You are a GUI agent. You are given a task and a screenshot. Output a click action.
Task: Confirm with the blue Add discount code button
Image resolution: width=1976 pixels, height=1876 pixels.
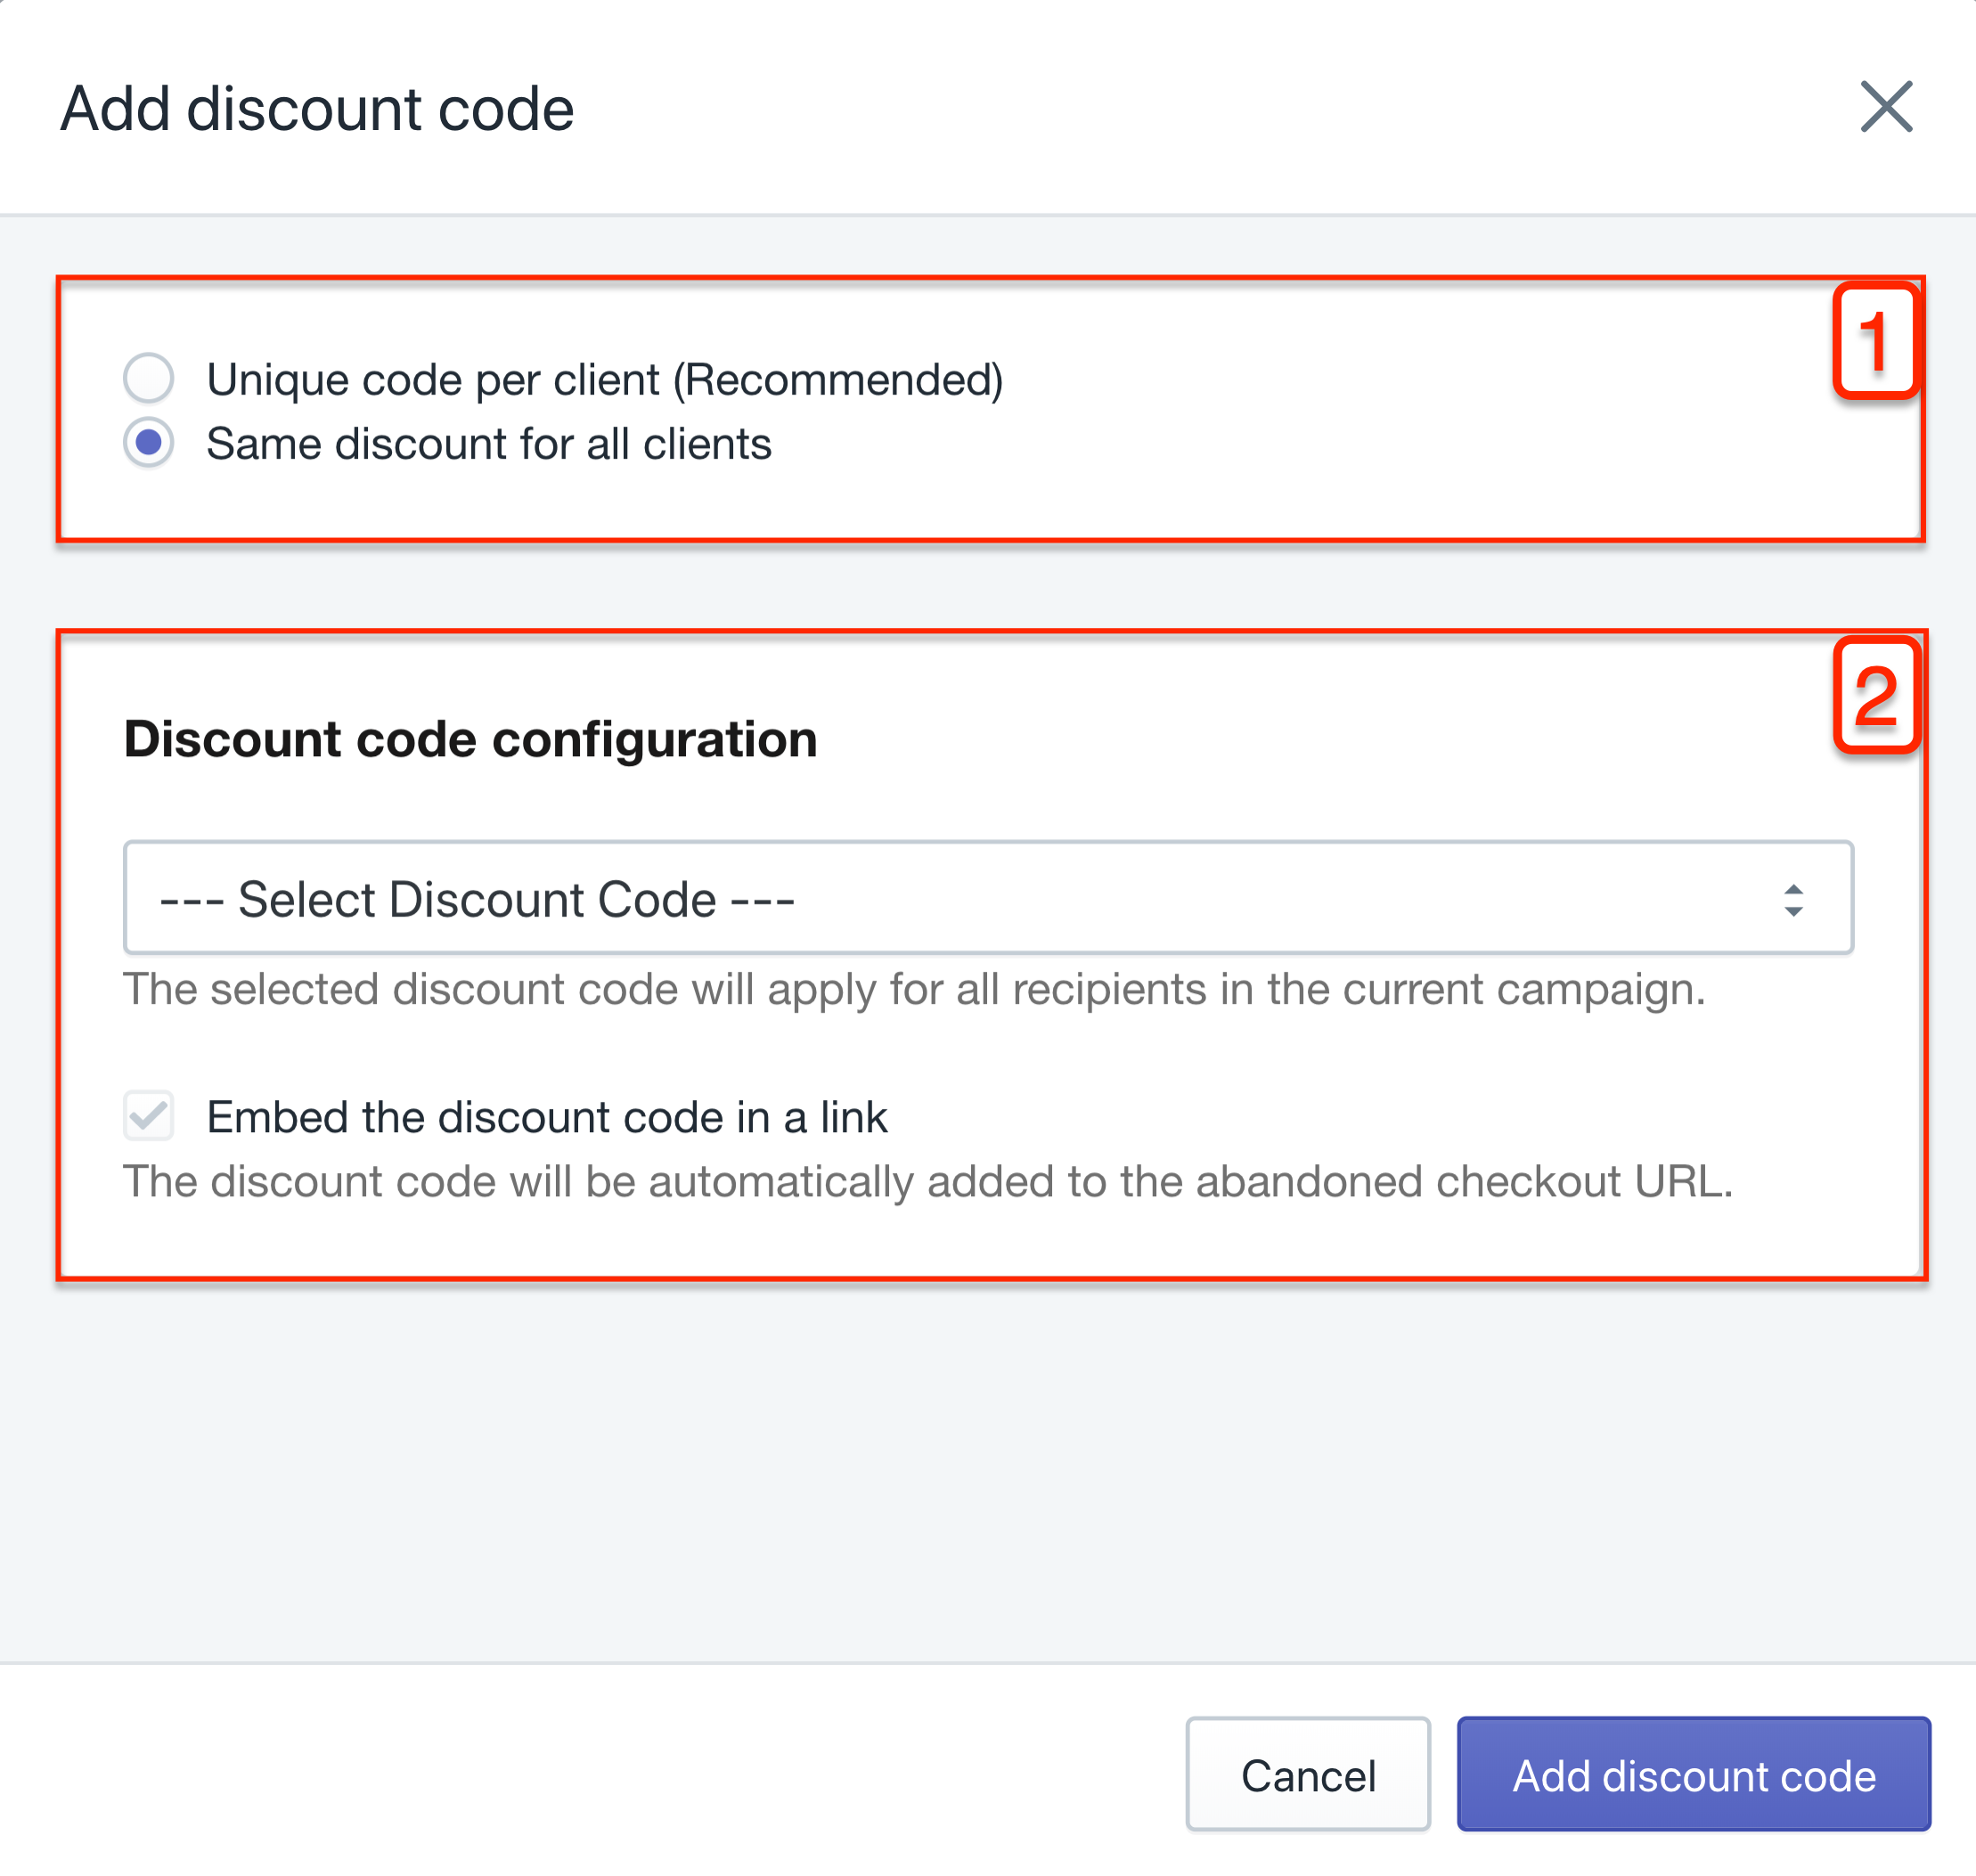[1693, 1775]
